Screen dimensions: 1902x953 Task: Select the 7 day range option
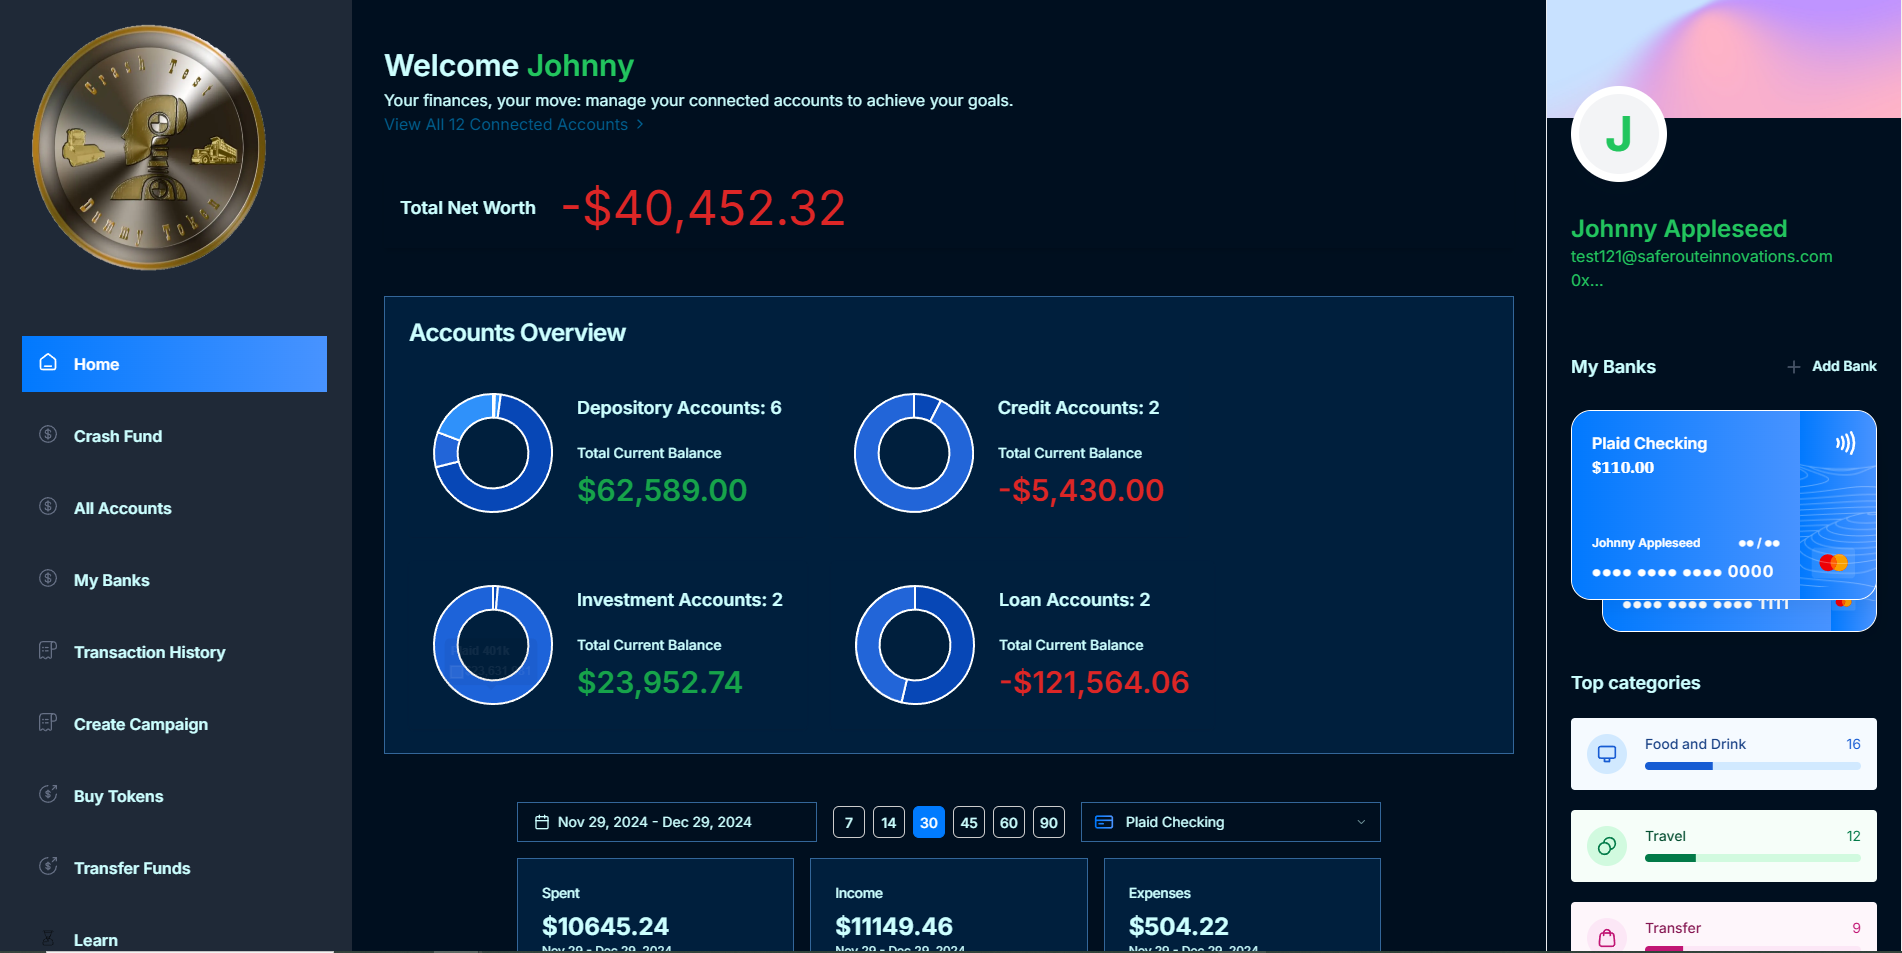[x=848, y=822]
